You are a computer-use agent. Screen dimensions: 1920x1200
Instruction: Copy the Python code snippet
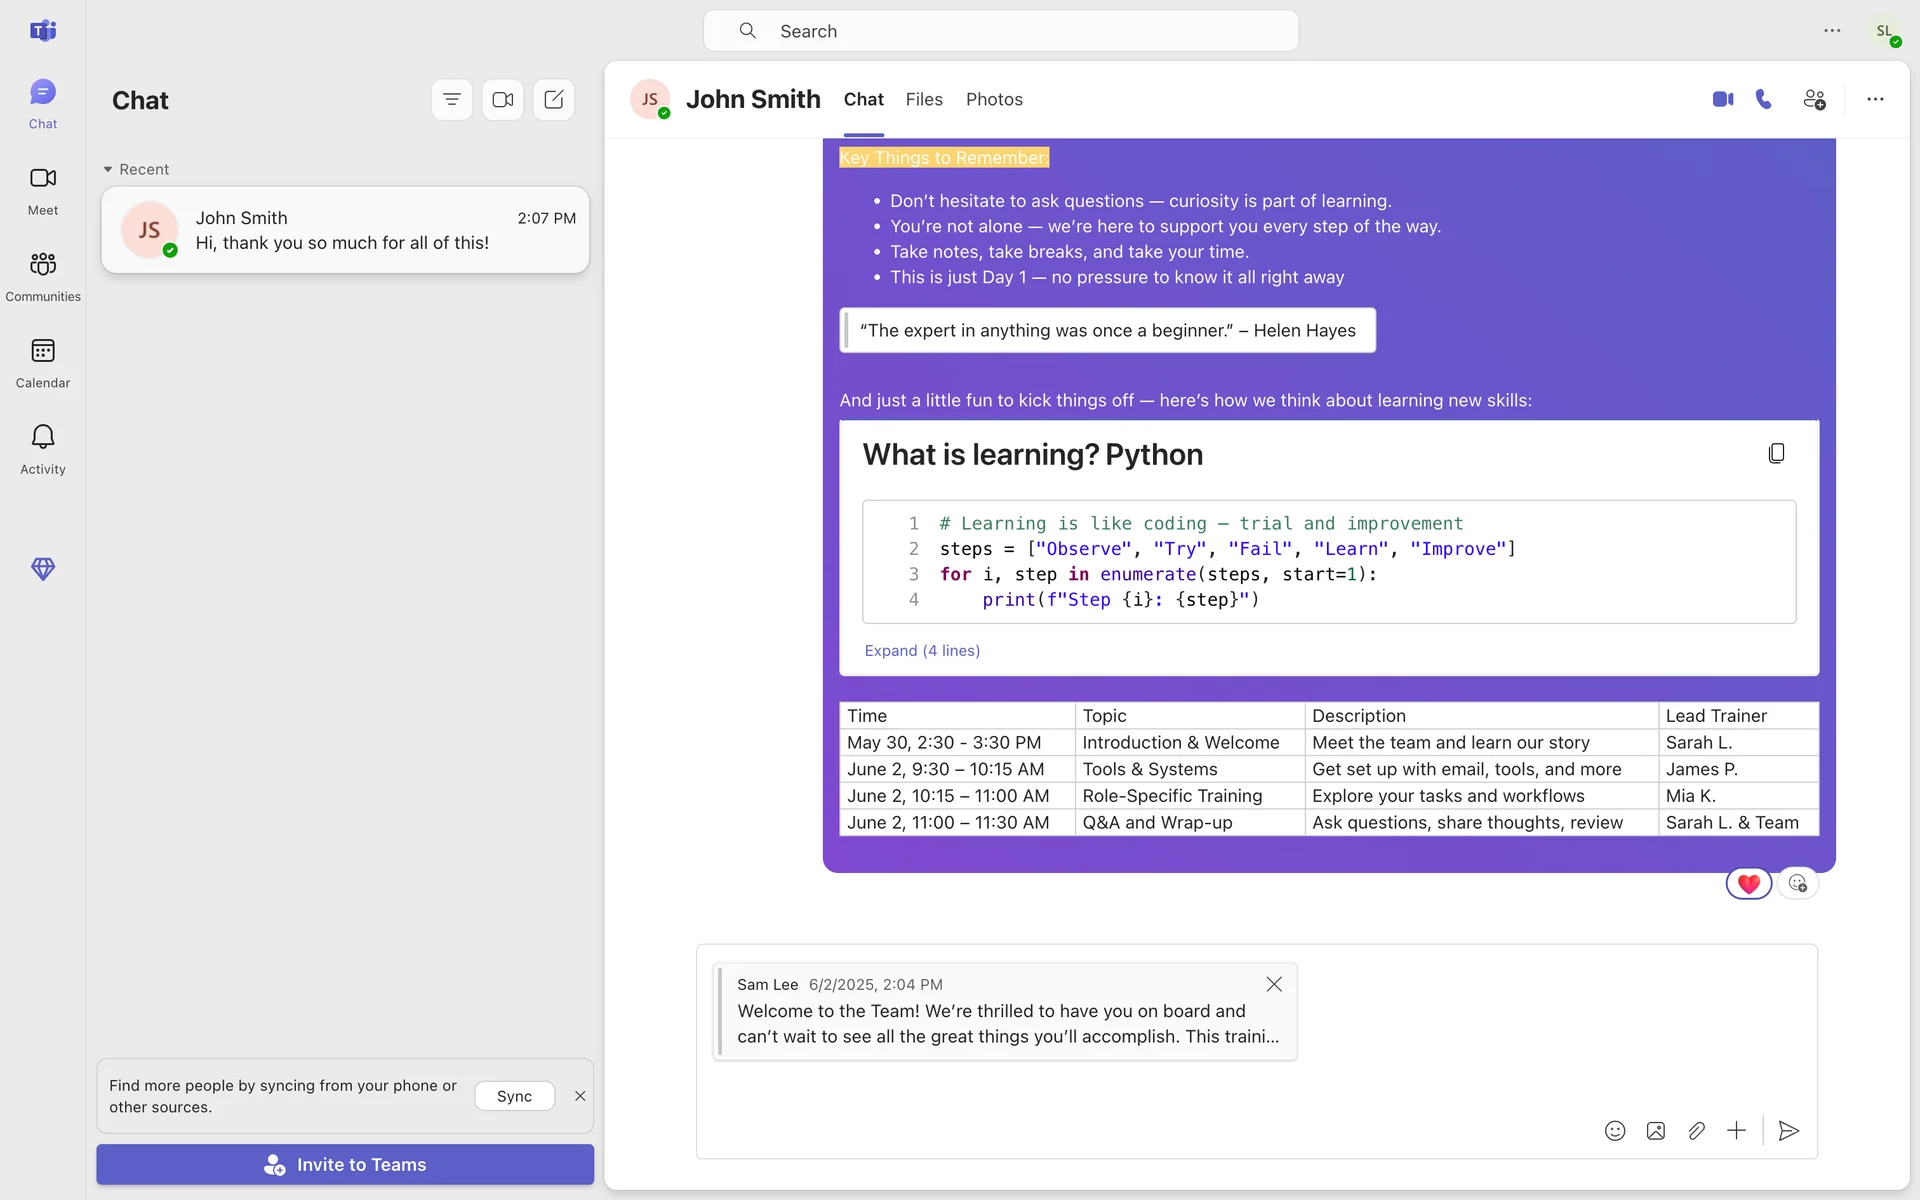click(1776, 453)
